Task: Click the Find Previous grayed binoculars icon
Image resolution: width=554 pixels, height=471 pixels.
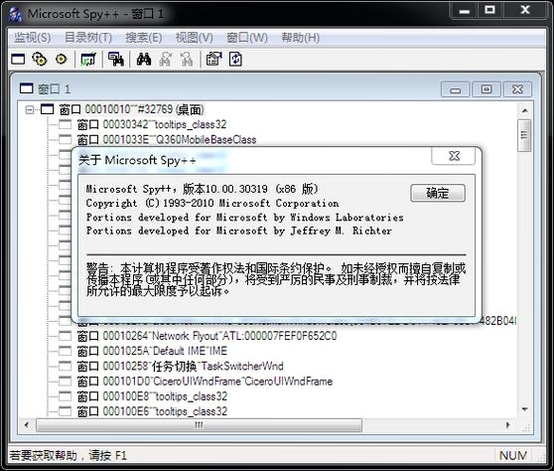Action: click(x=186, y=59)
